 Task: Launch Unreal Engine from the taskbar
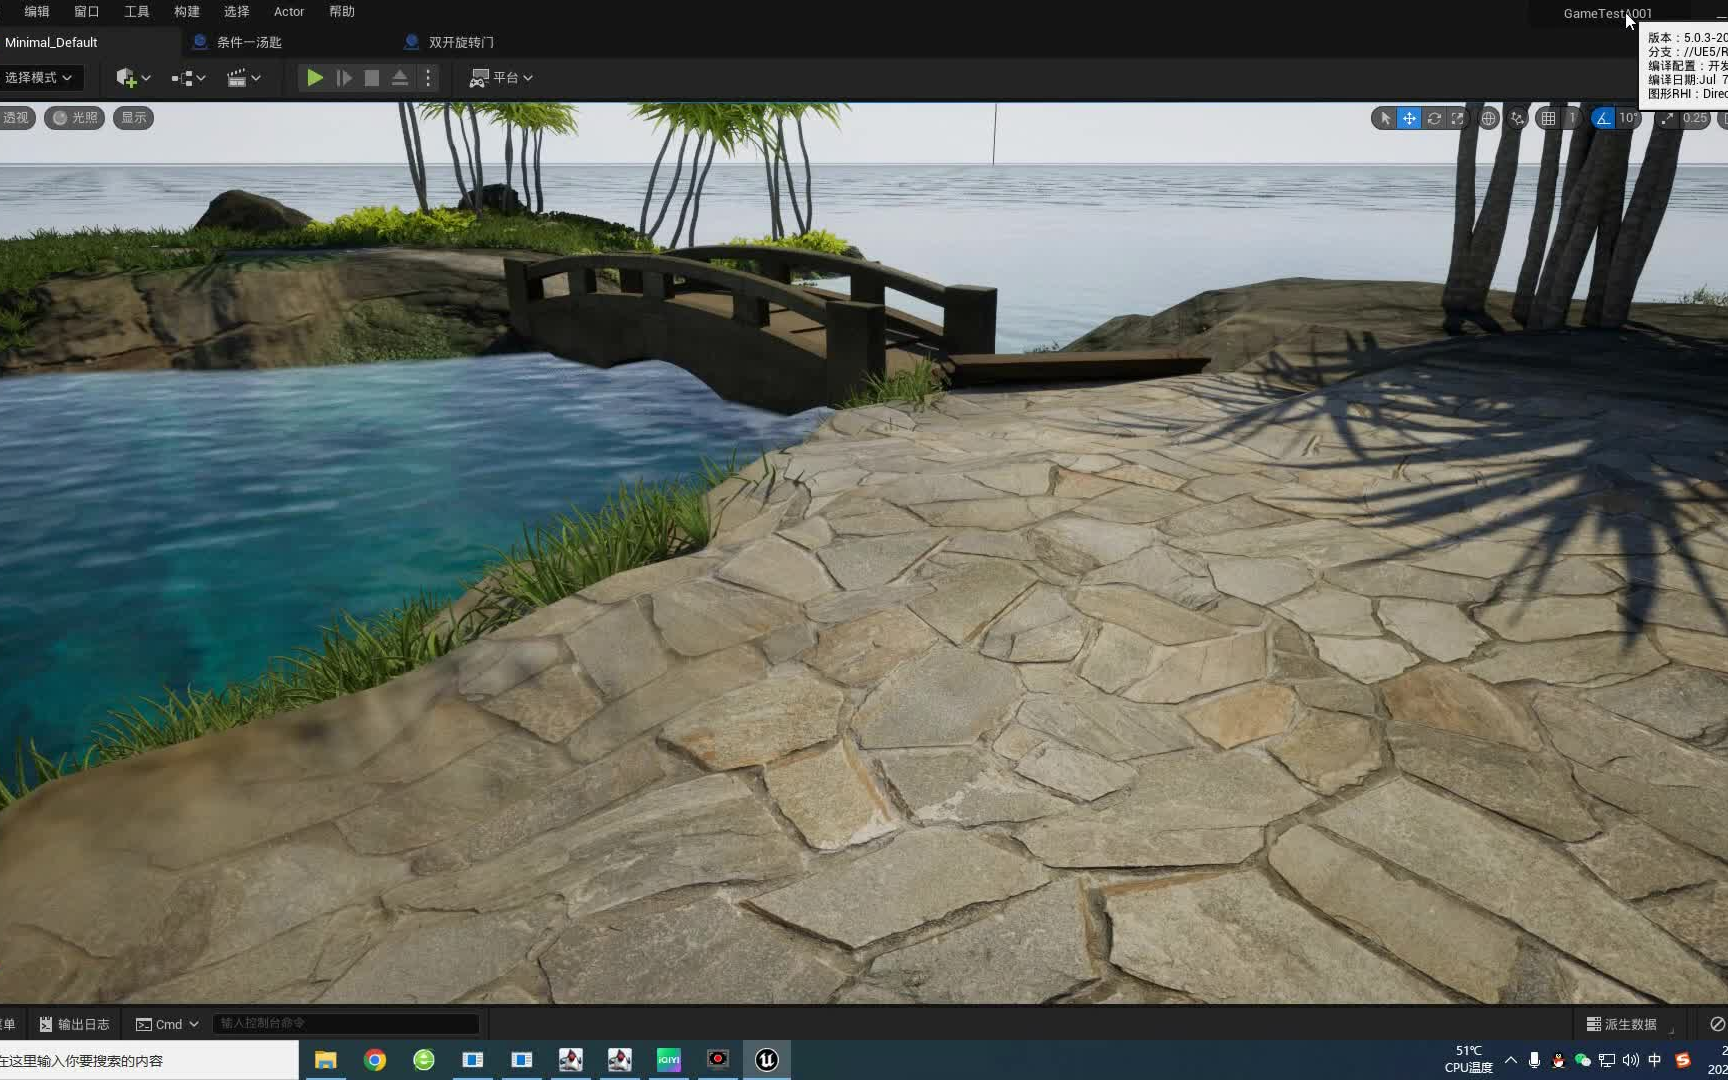(x=765, y=1060)
